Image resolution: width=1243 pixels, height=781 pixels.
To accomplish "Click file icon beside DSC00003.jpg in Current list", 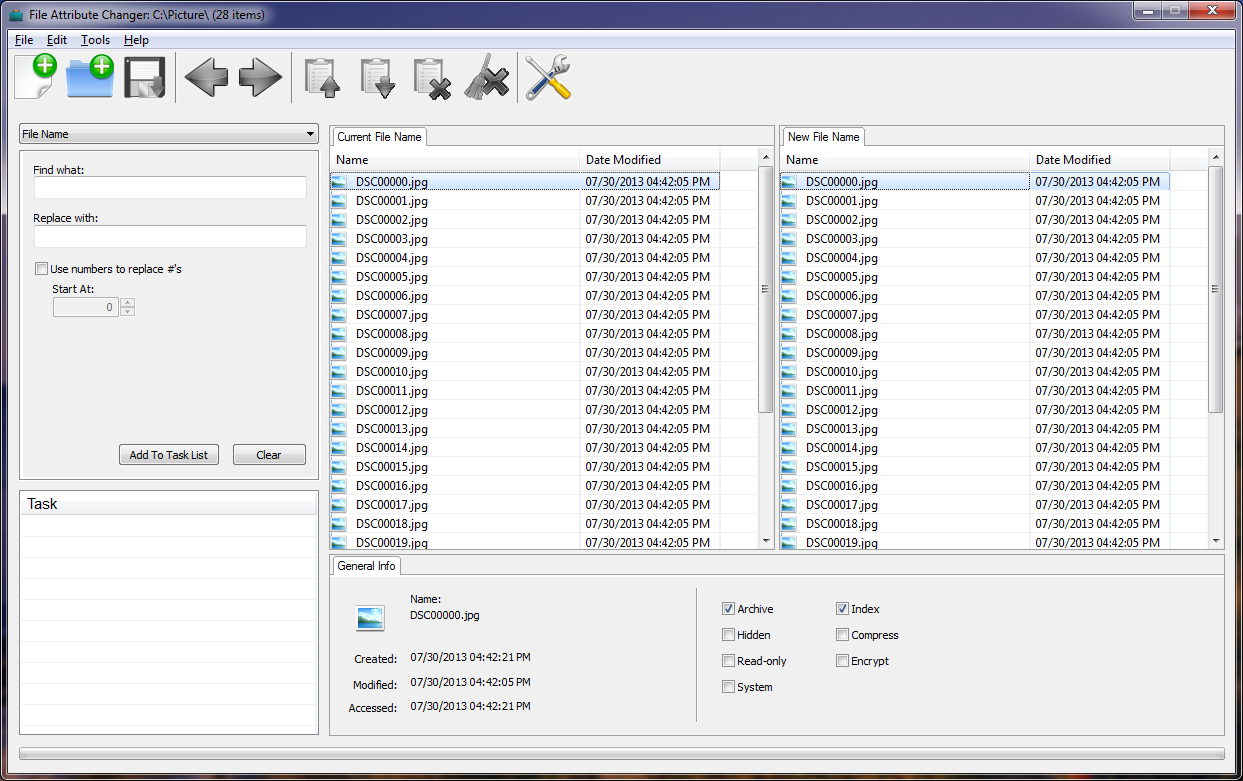I will pos(339,239).
